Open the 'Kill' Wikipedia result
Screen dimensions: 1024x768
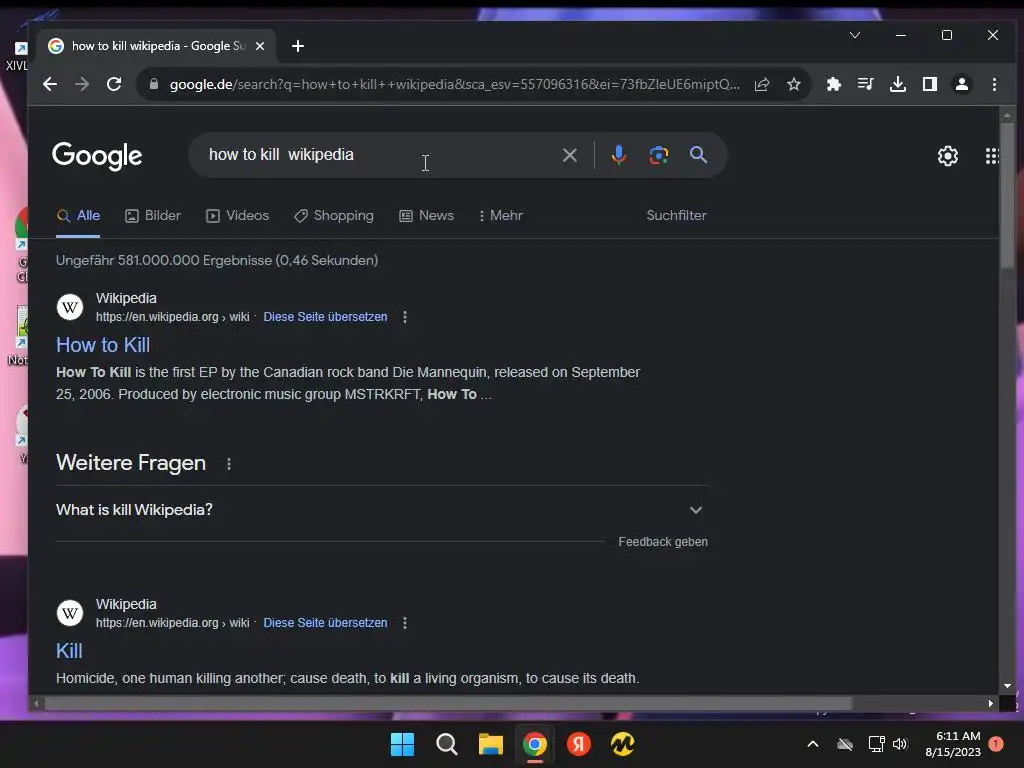pos(69,651)
